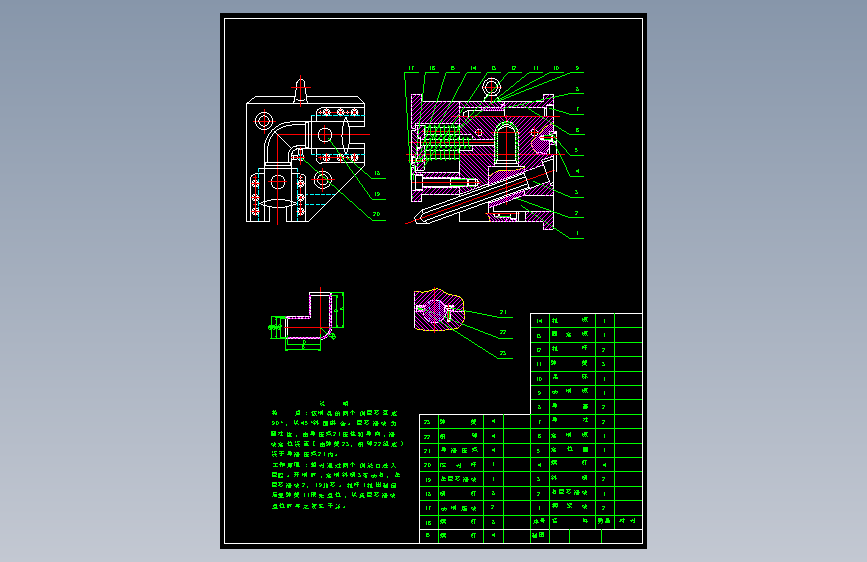867x562 pixels.
Task: Select balloon callout 14 above section view
Action: coord(473,69)
